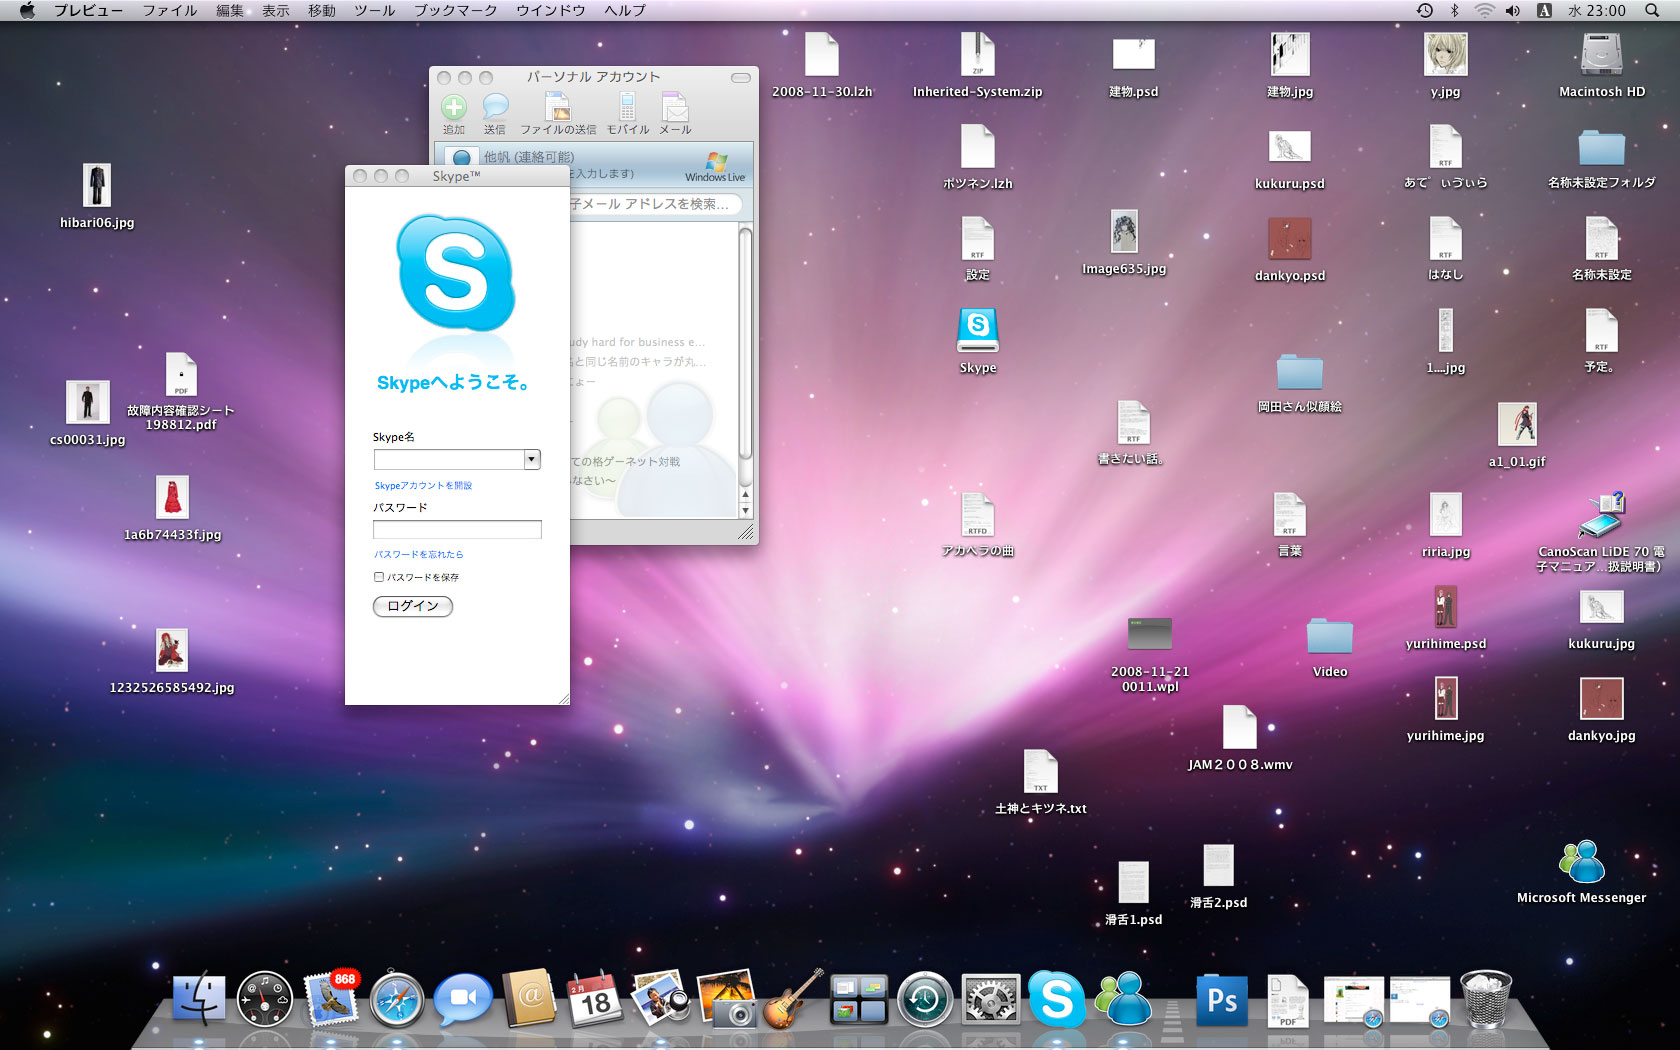Click the volume icon in the menu bar
The image size is (1680, 1050).
tap(1513, 10)
